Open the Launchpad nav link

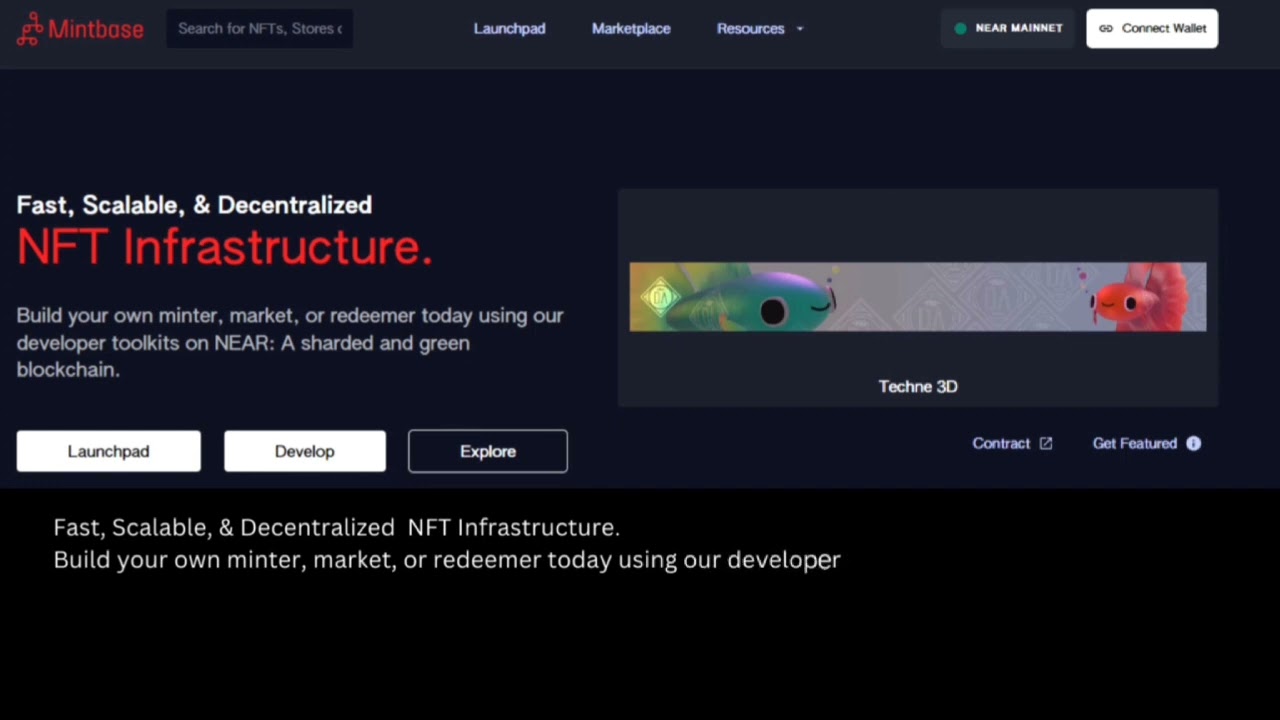(x=509, y=29)
